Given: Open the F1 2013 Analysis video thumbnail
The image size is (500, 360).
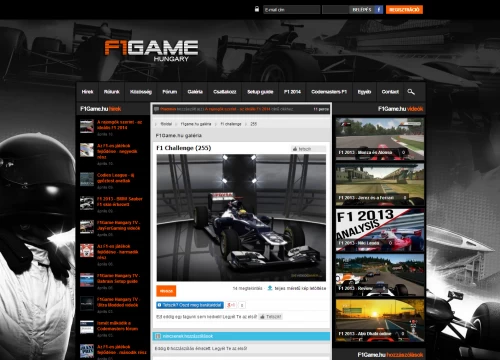Looking at the screenshot, I should click(380, 230).
